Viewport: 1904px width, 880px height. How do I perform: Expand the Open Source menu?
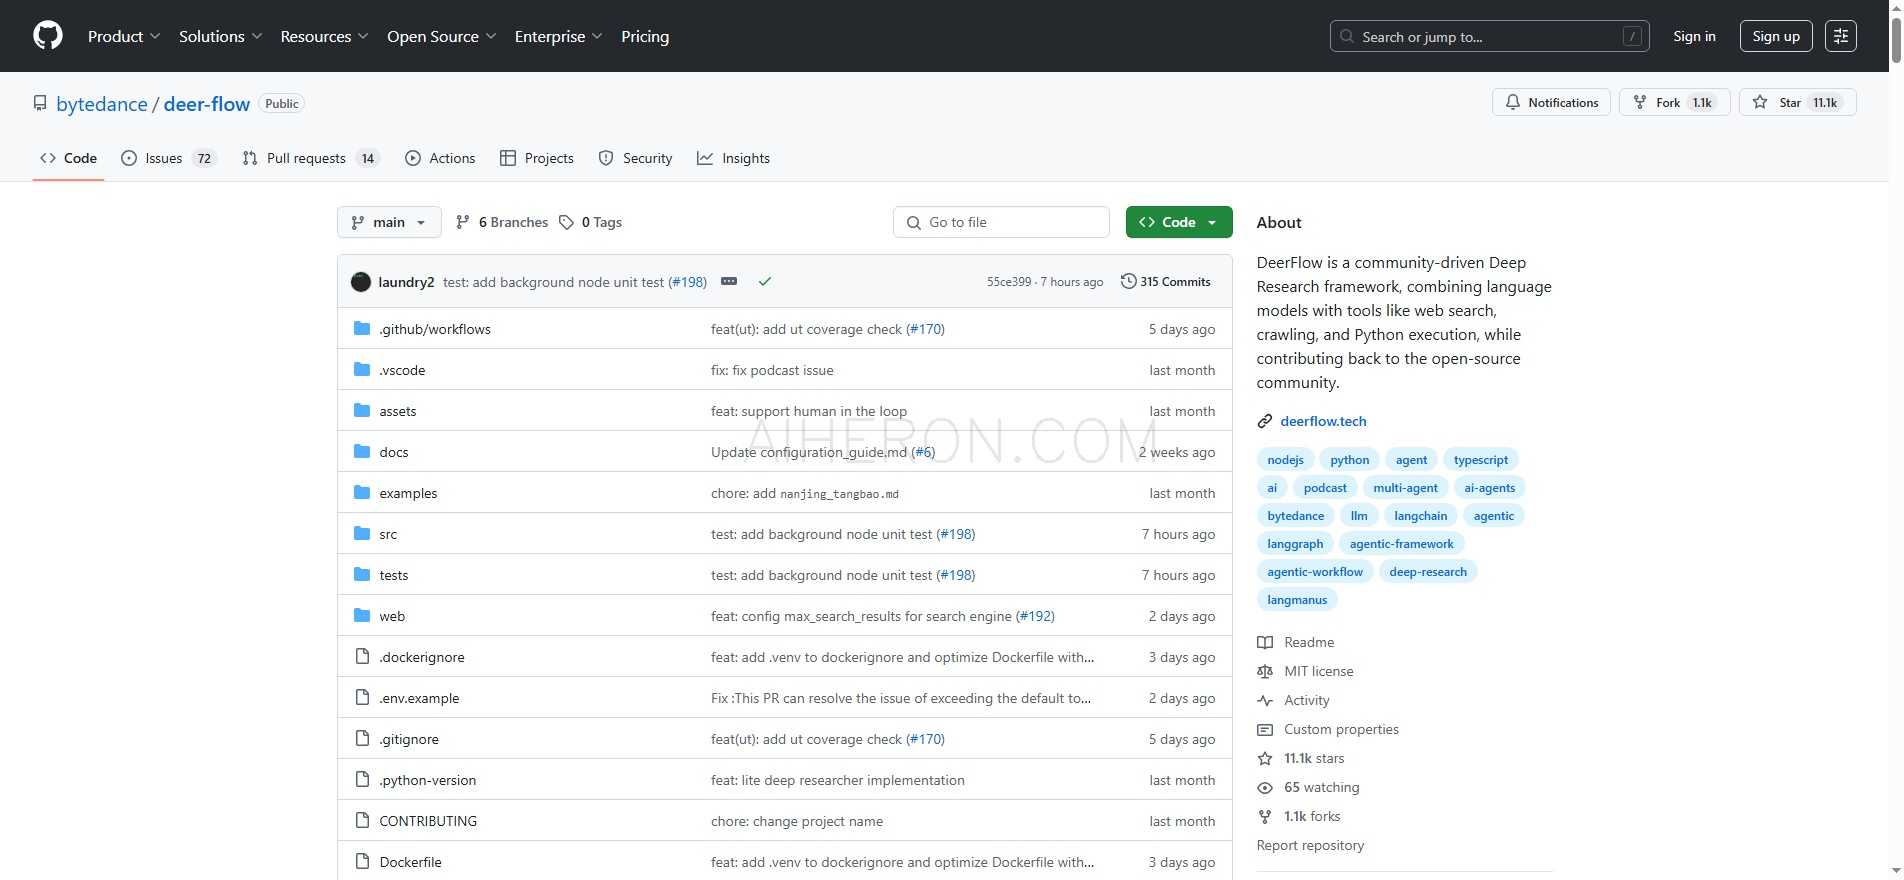(x=441, y=36)
